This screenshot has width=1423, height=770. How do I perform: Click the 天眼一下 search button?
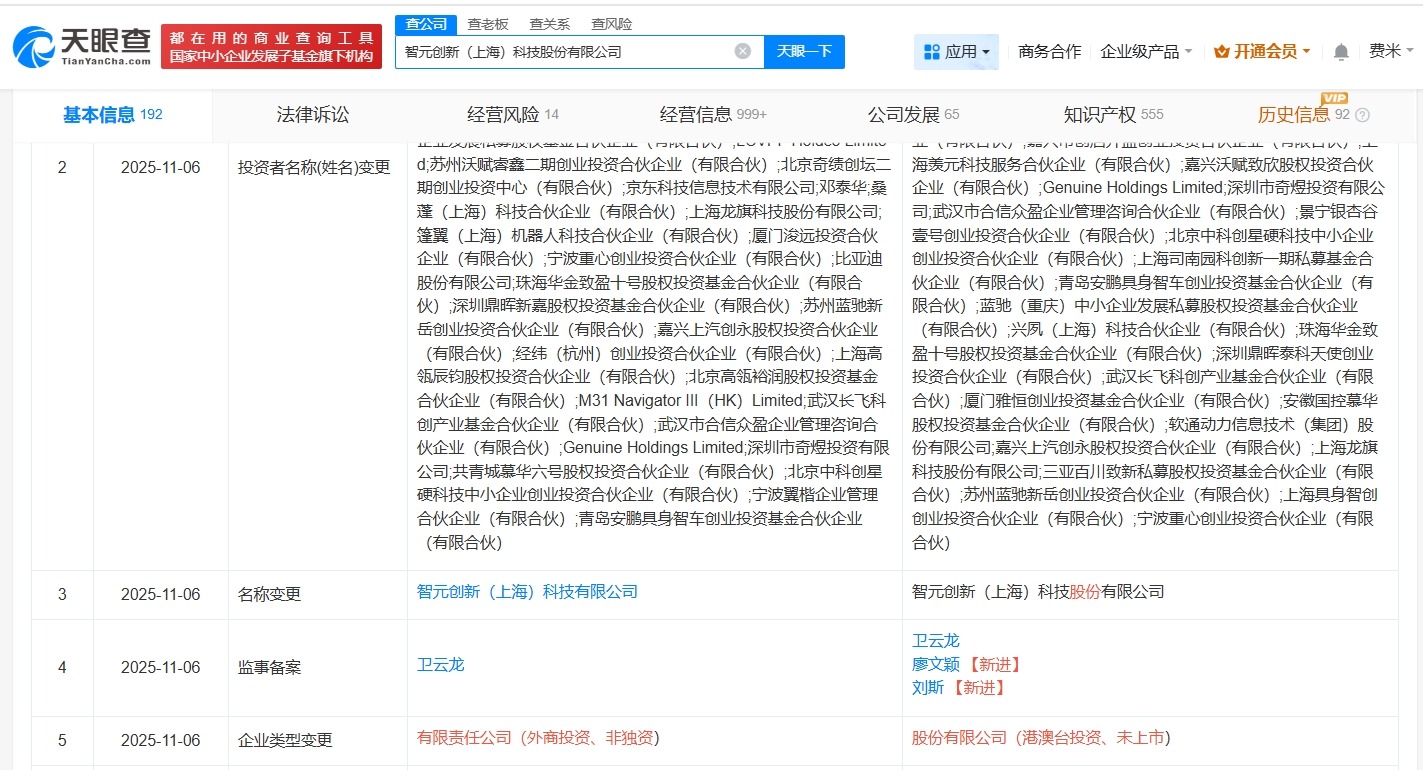pyautogui.click(x=804, y=51)
